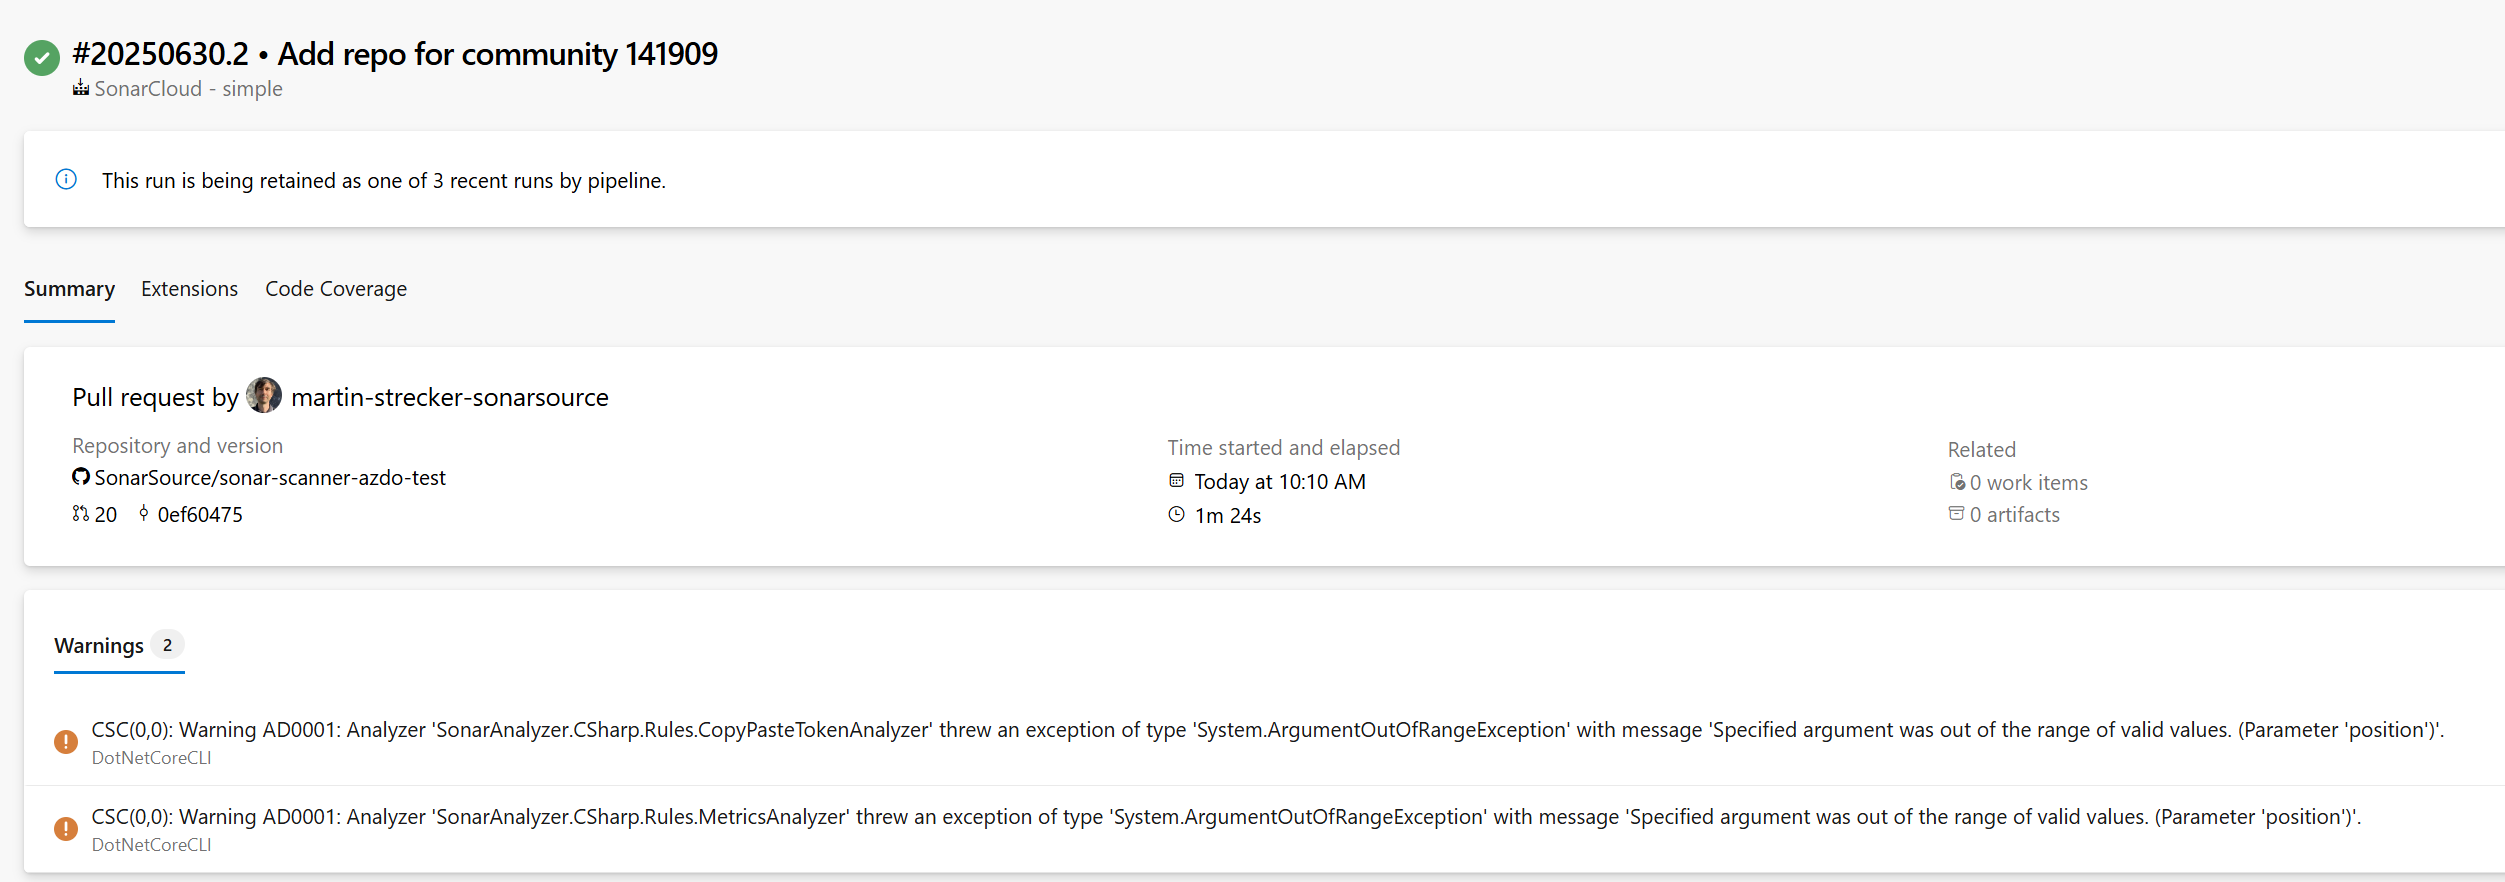The height and width of the screenshot is (882, 2505).
Task: Open commit 0ef60475 link
Action: pos(200,515)
